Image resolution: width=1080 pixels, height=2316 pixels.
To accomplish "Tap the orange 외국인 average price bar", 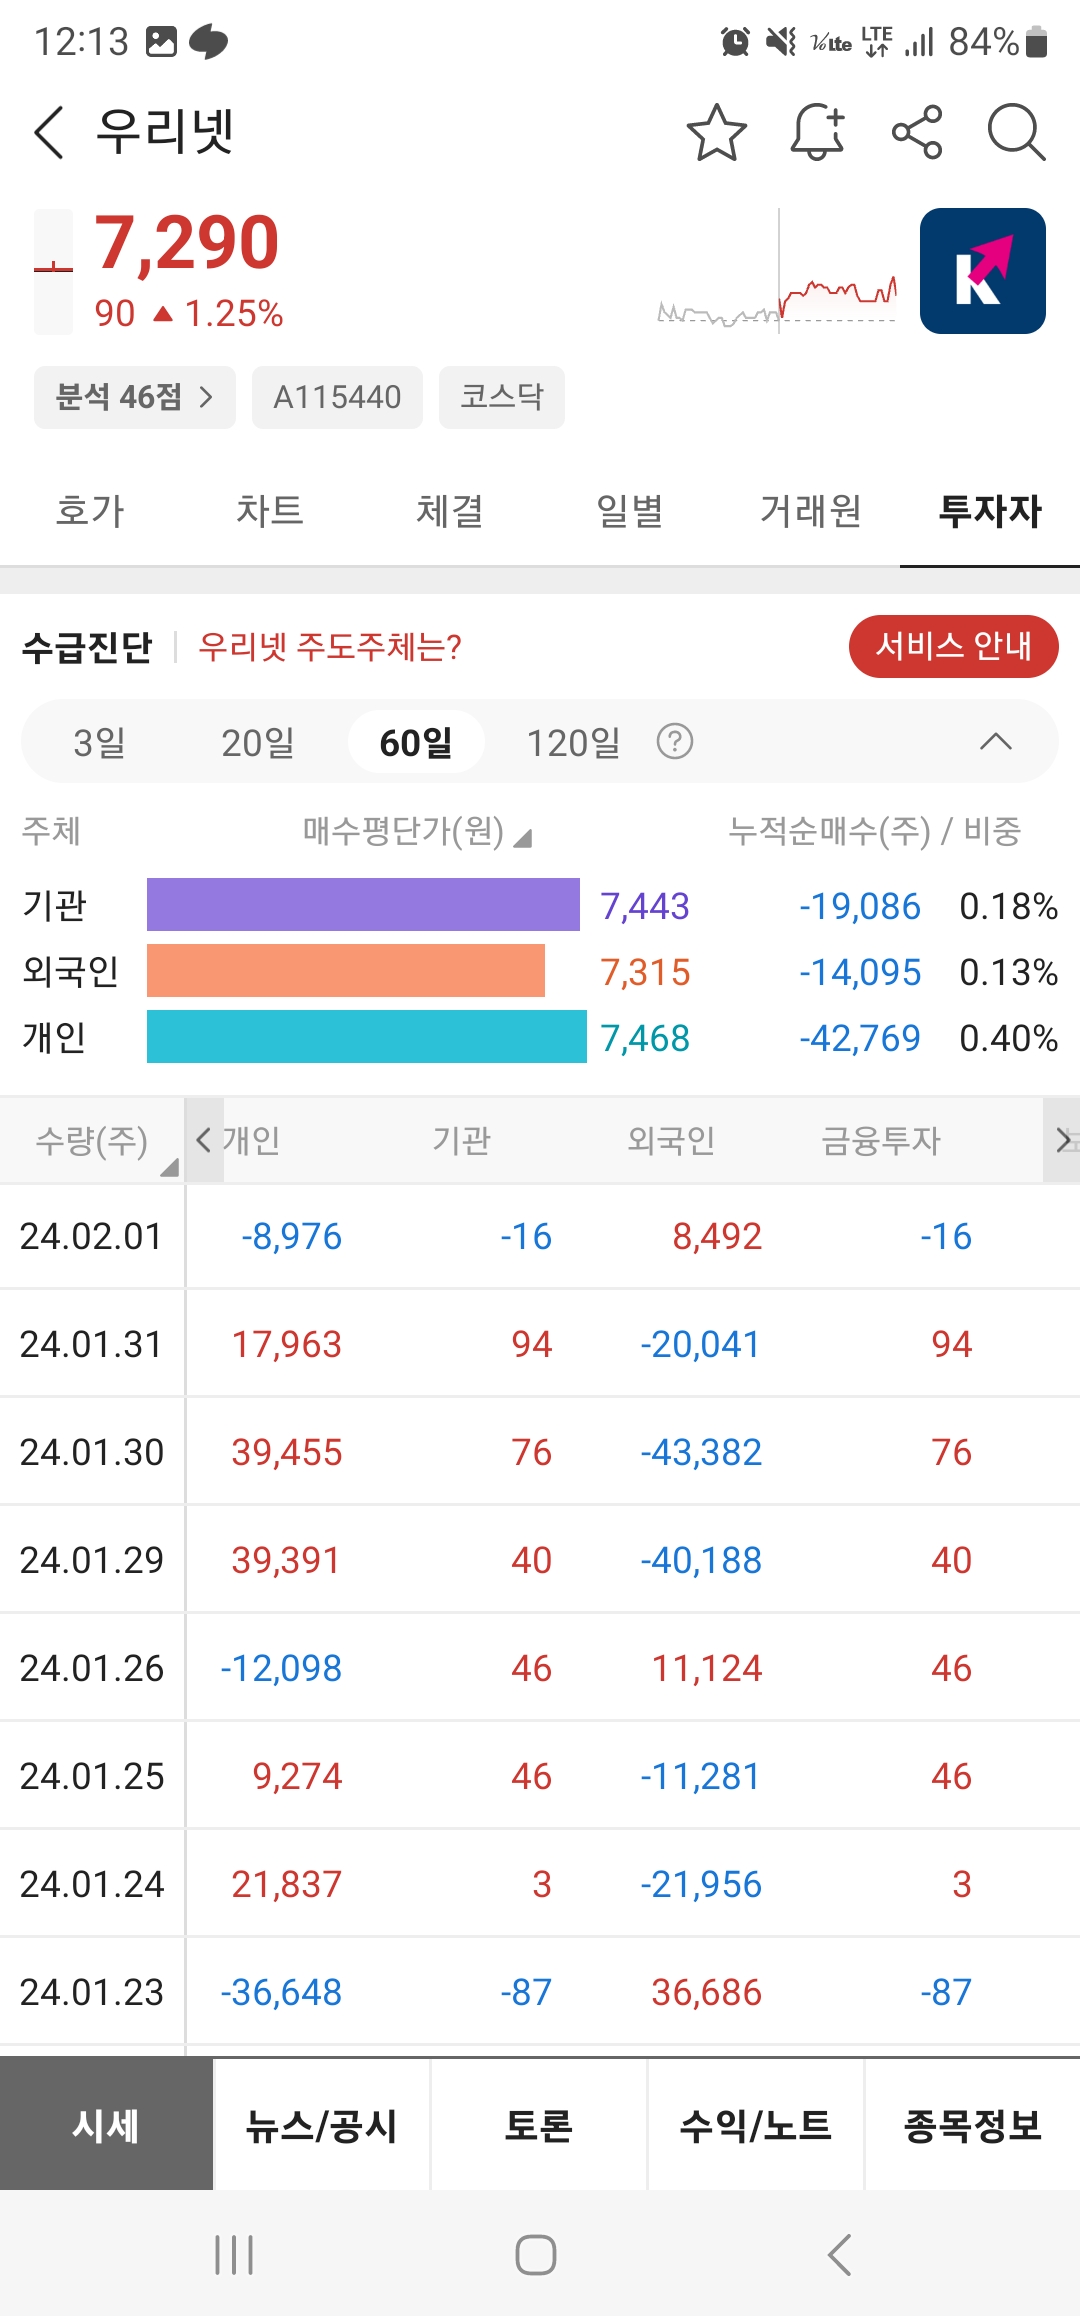I will (346, 971).
